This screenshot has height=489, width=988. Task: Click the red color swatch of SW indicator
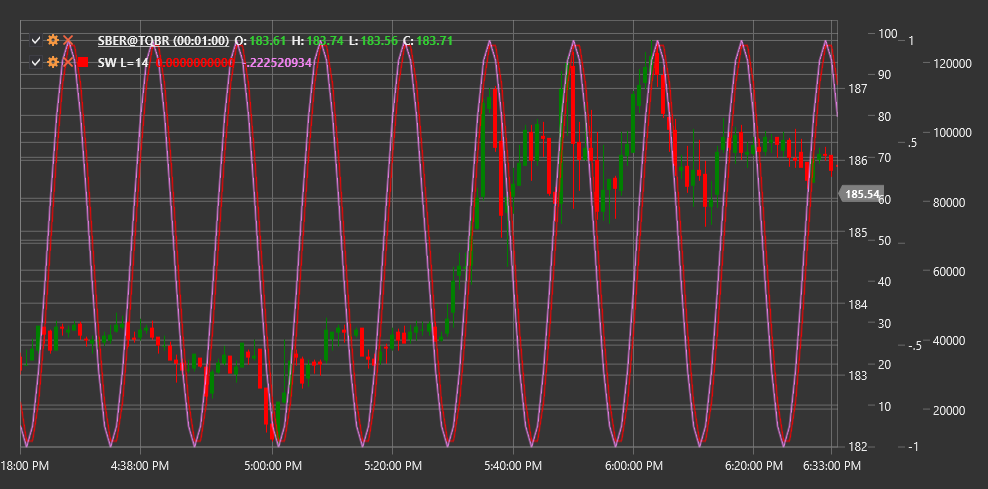click(x=83, y=62)
